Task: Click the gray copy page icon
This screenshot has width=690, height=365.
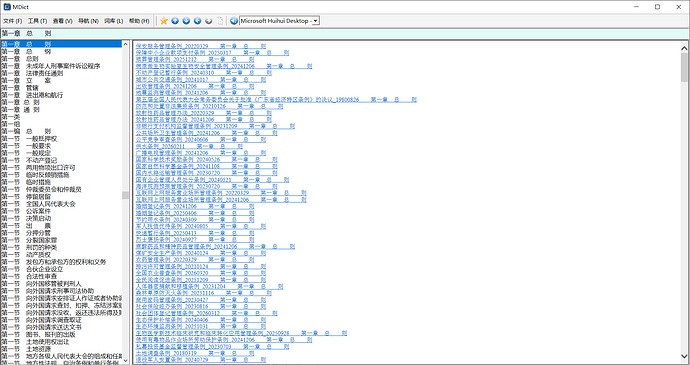Action: [220, 21]
